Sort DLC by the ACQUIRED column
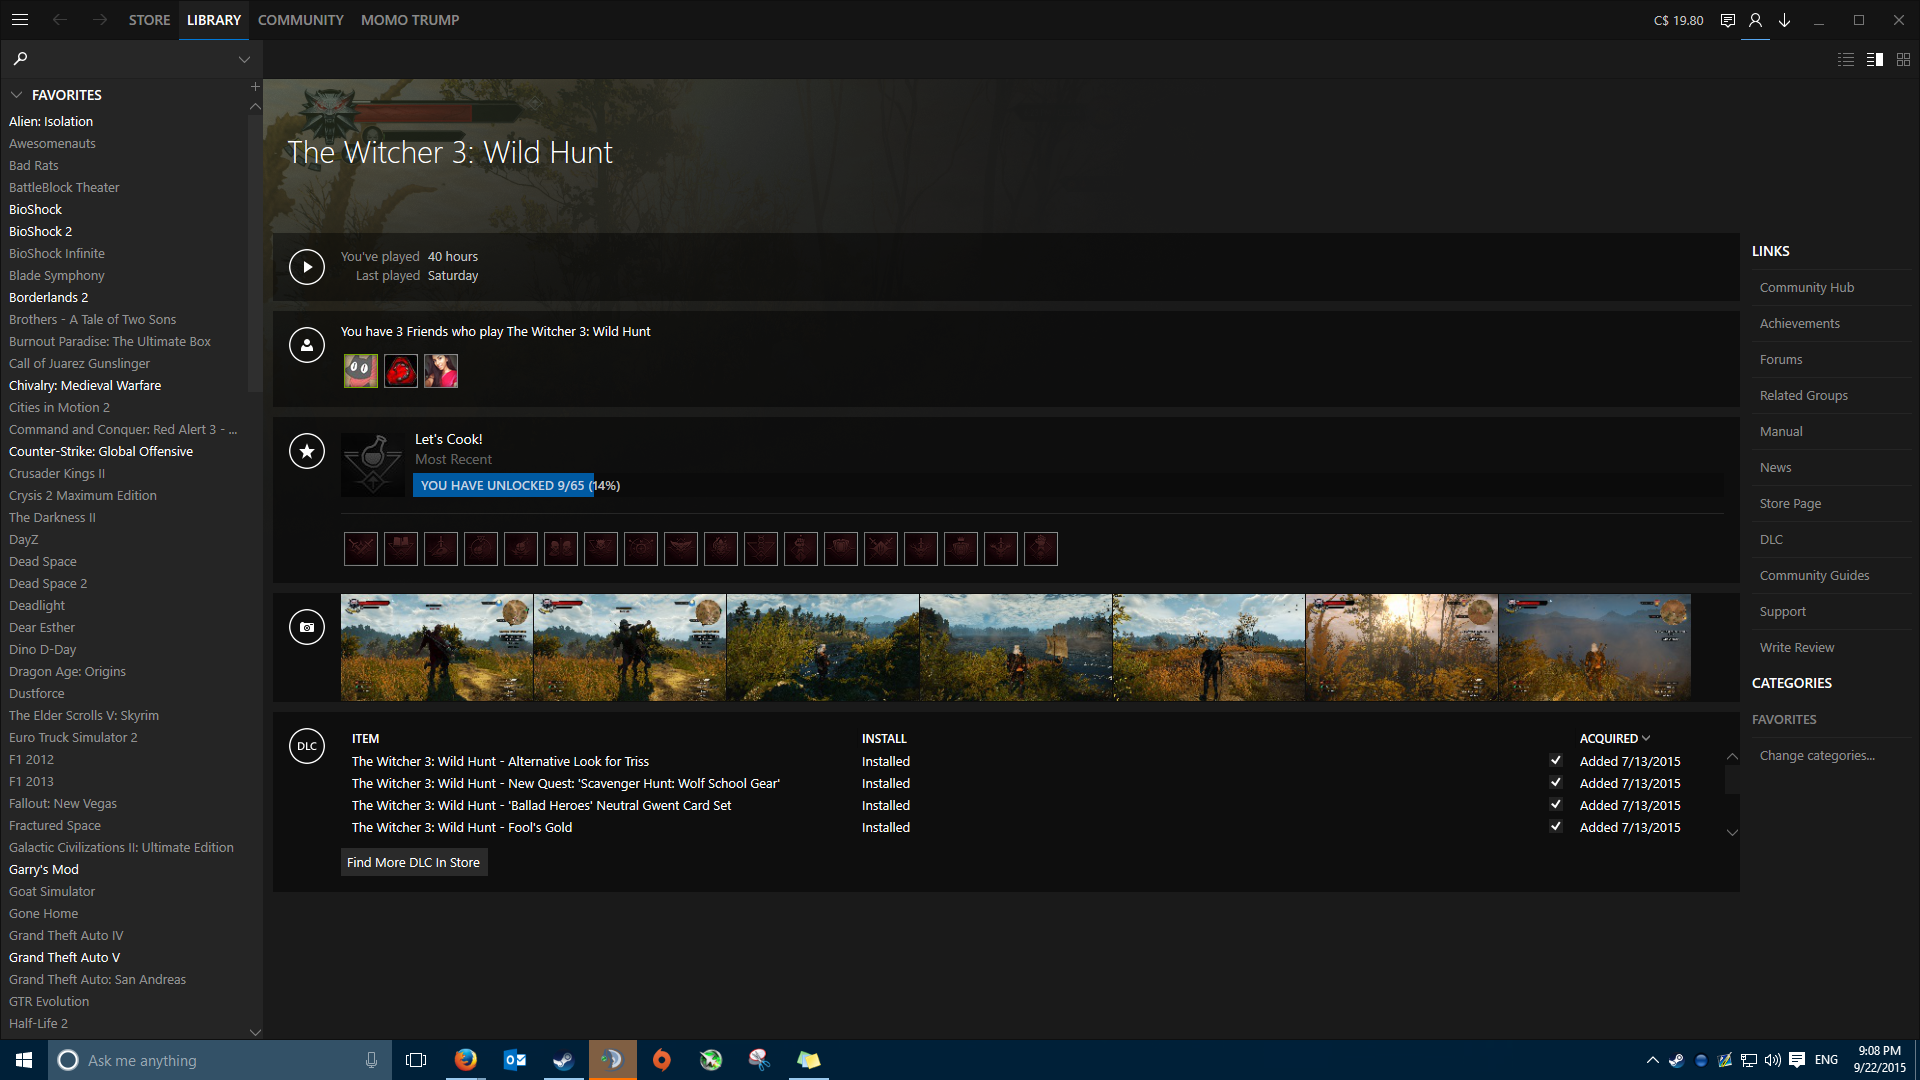 [x=1615, y=739]
